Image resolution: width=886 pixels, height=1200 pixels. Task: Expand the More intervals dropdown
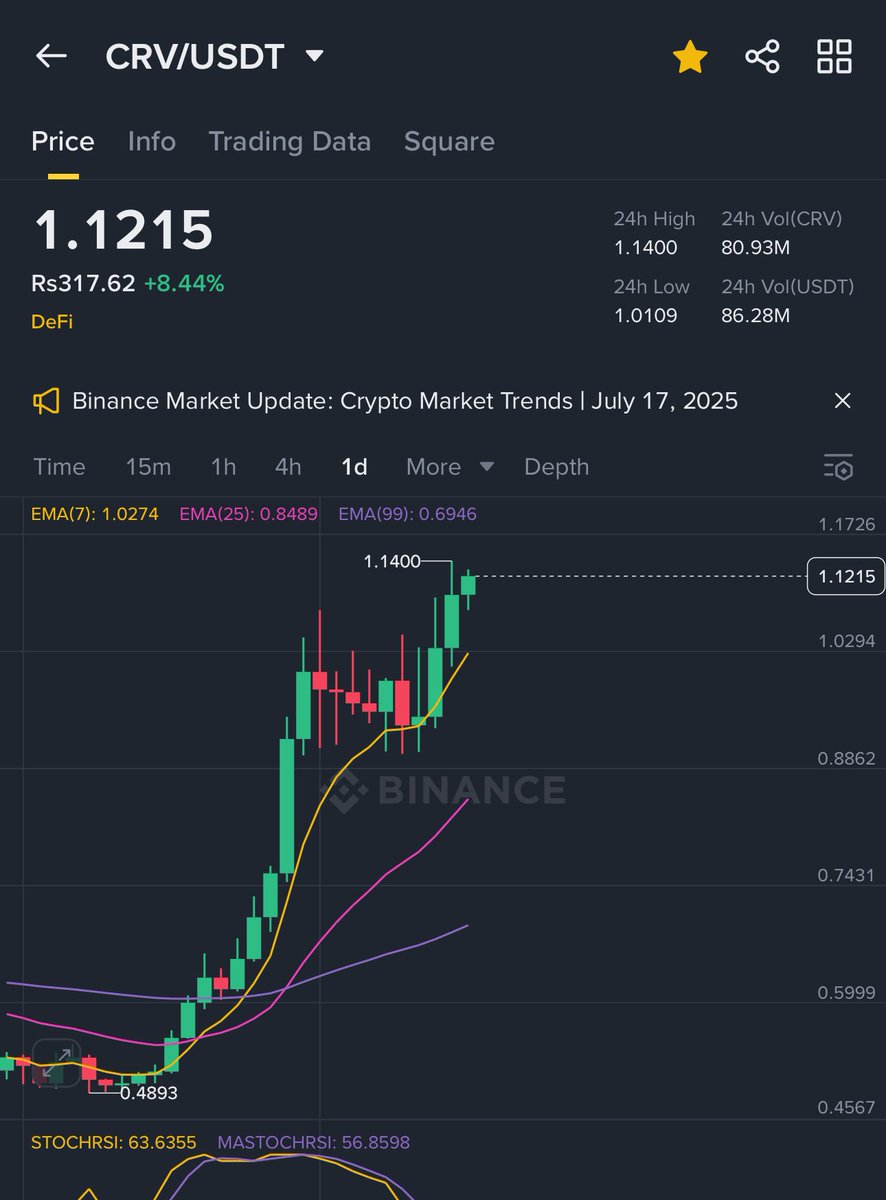click(450, 467)
